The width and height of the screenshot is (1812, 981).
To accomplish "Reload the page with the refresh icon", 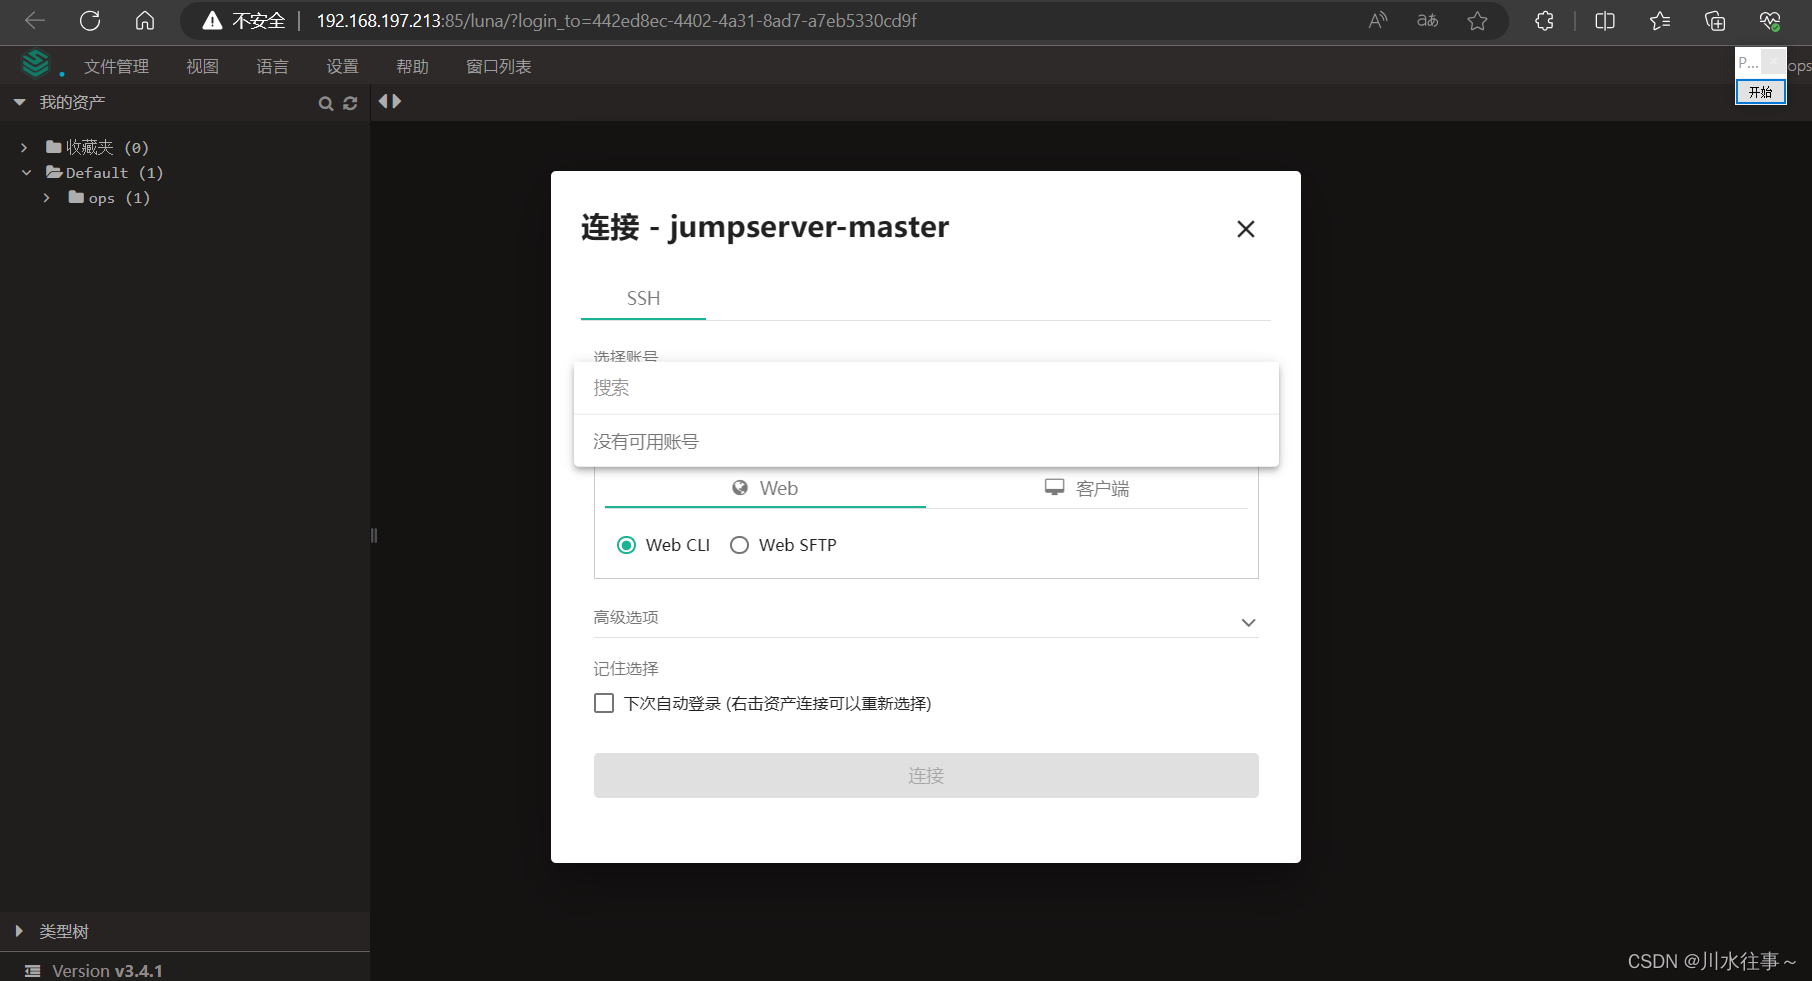I will pyautogui.click(x=90, y=20).
